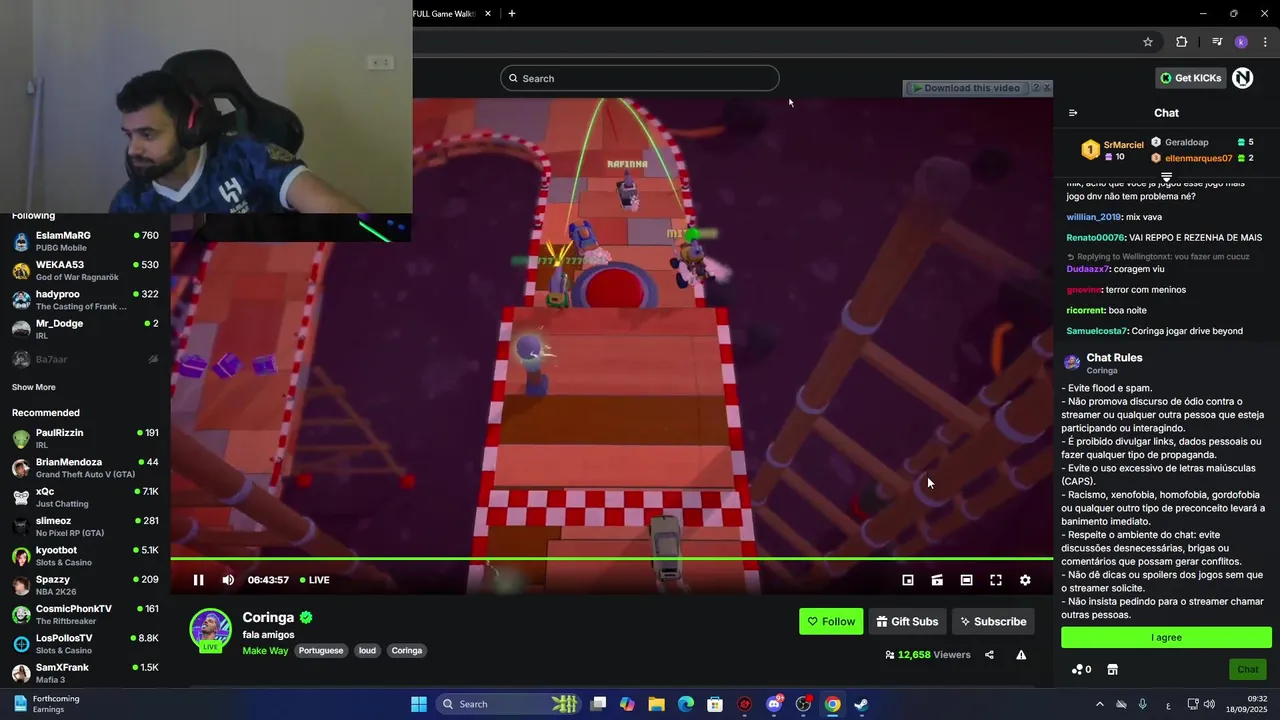Open PaulRizzin recommended channel

click(85, 438)
